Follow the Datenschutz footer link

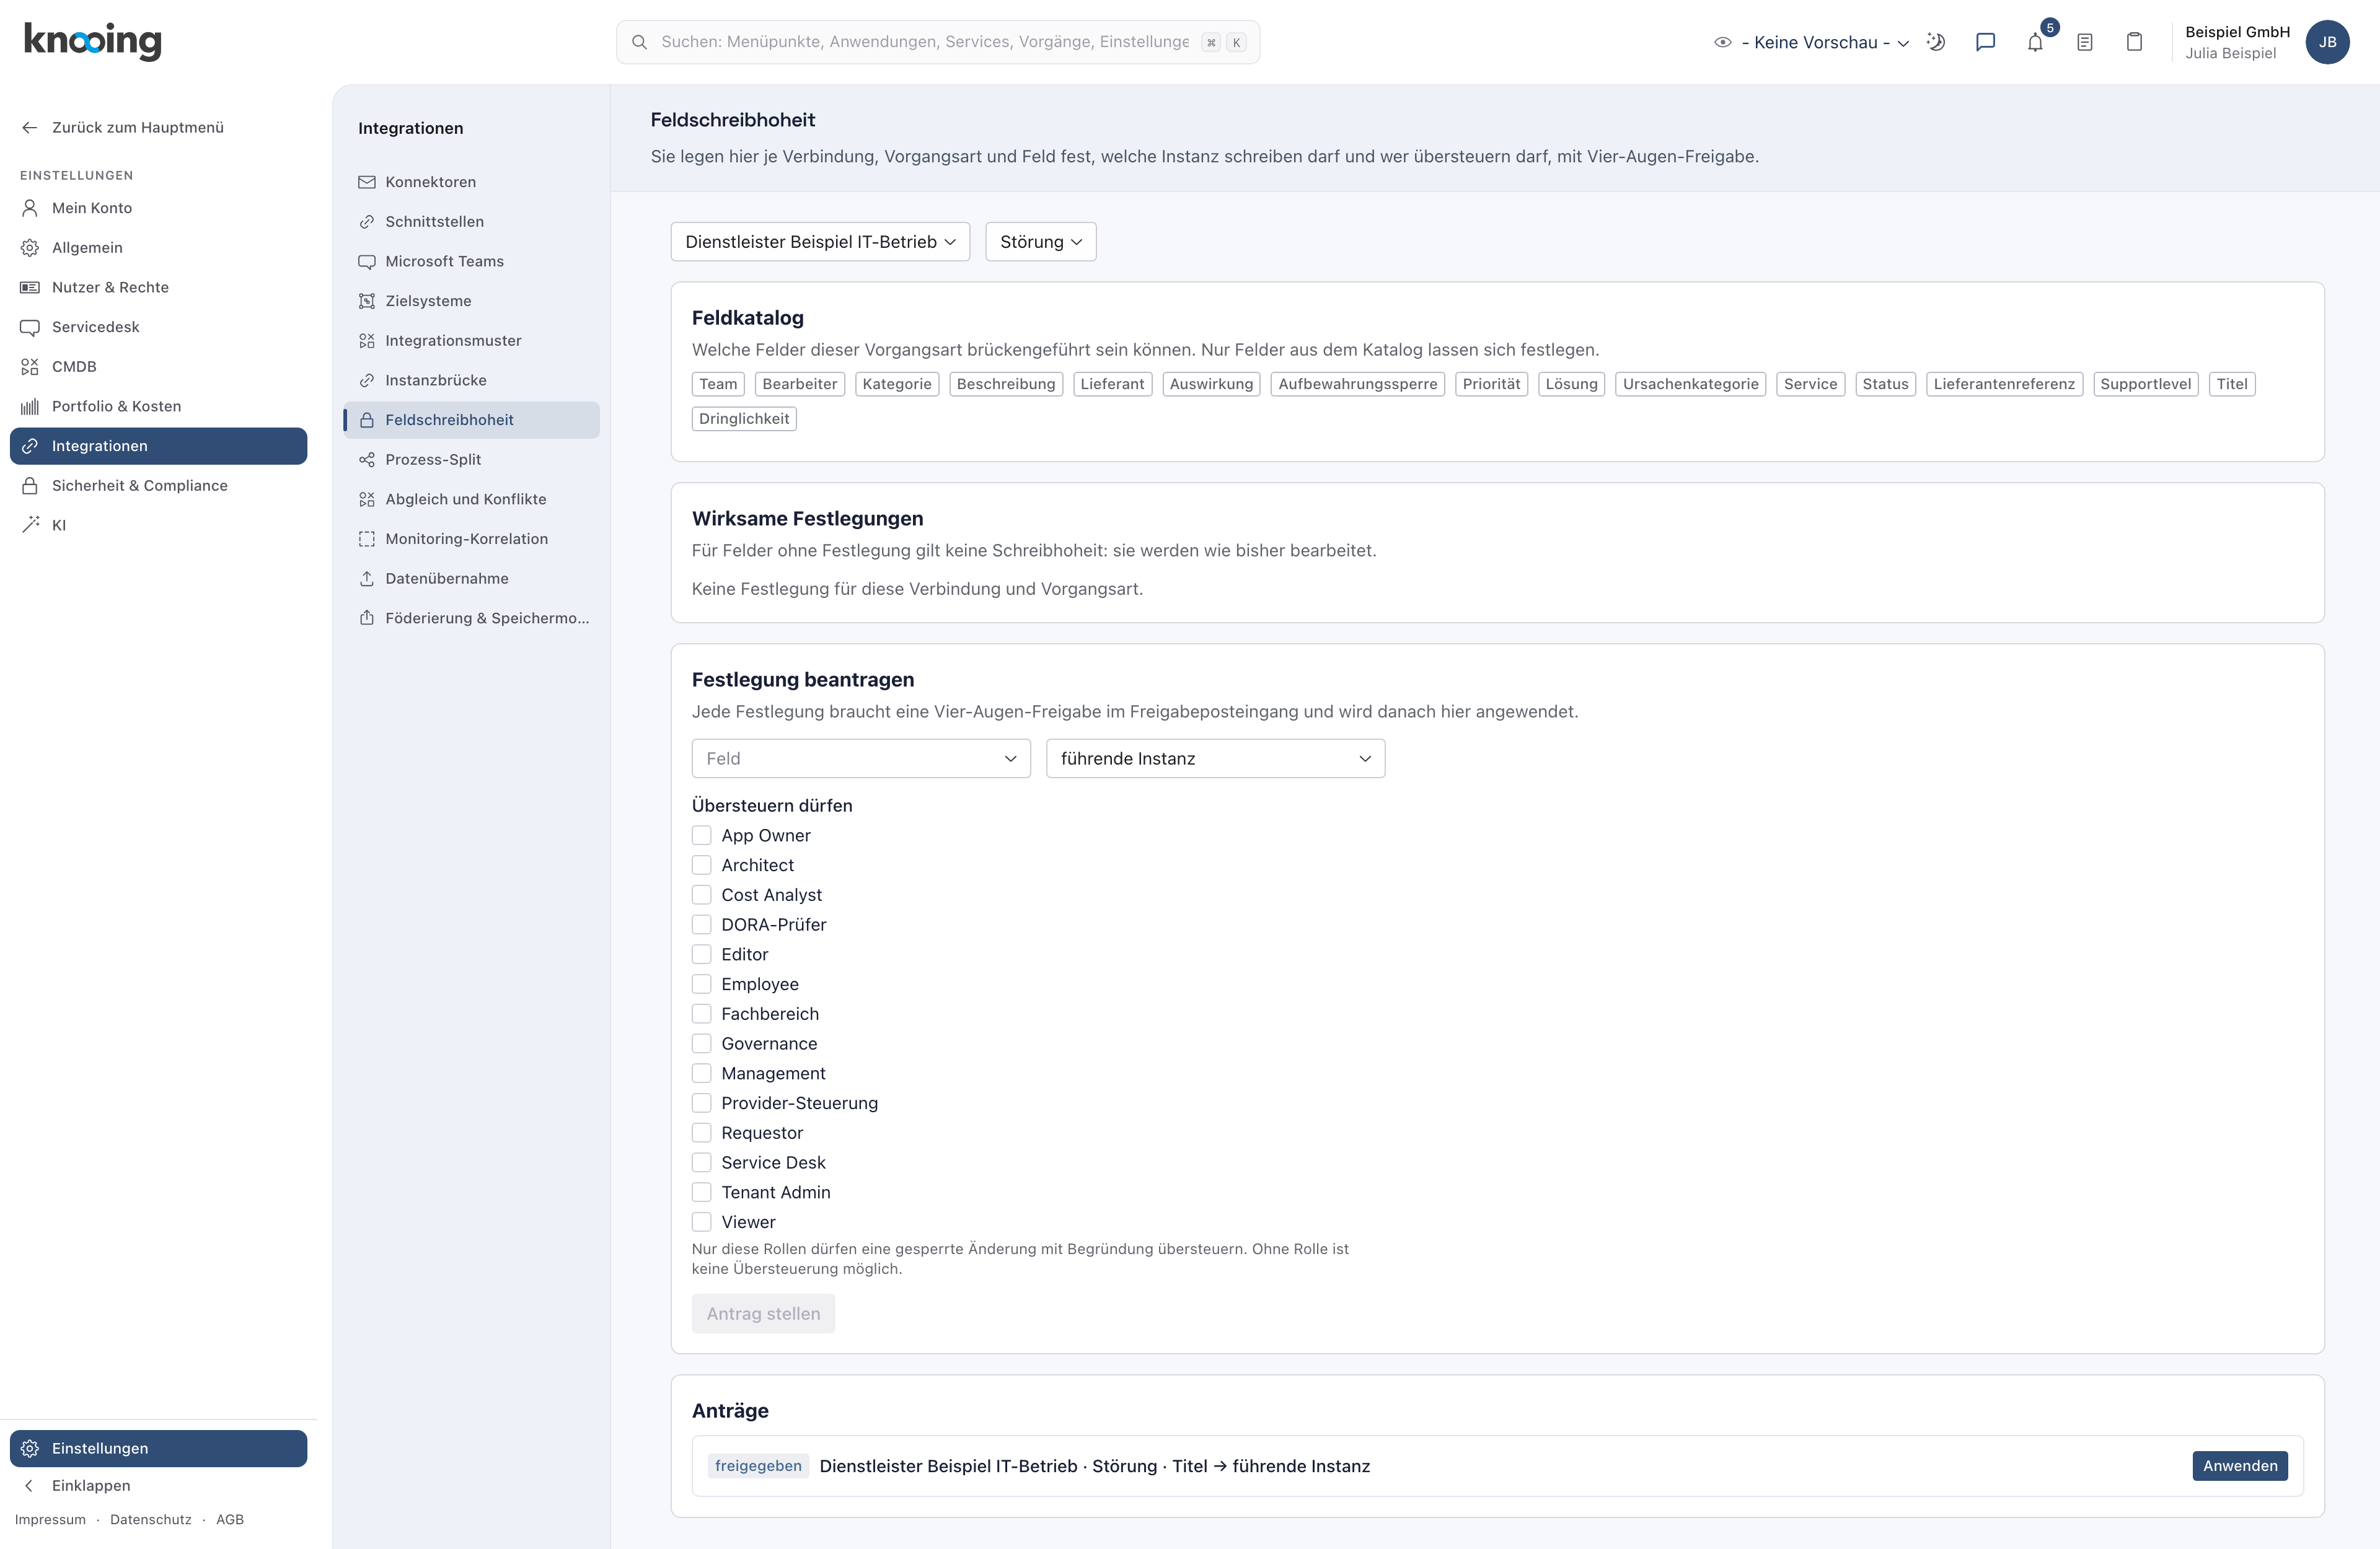pos(150,1519)
